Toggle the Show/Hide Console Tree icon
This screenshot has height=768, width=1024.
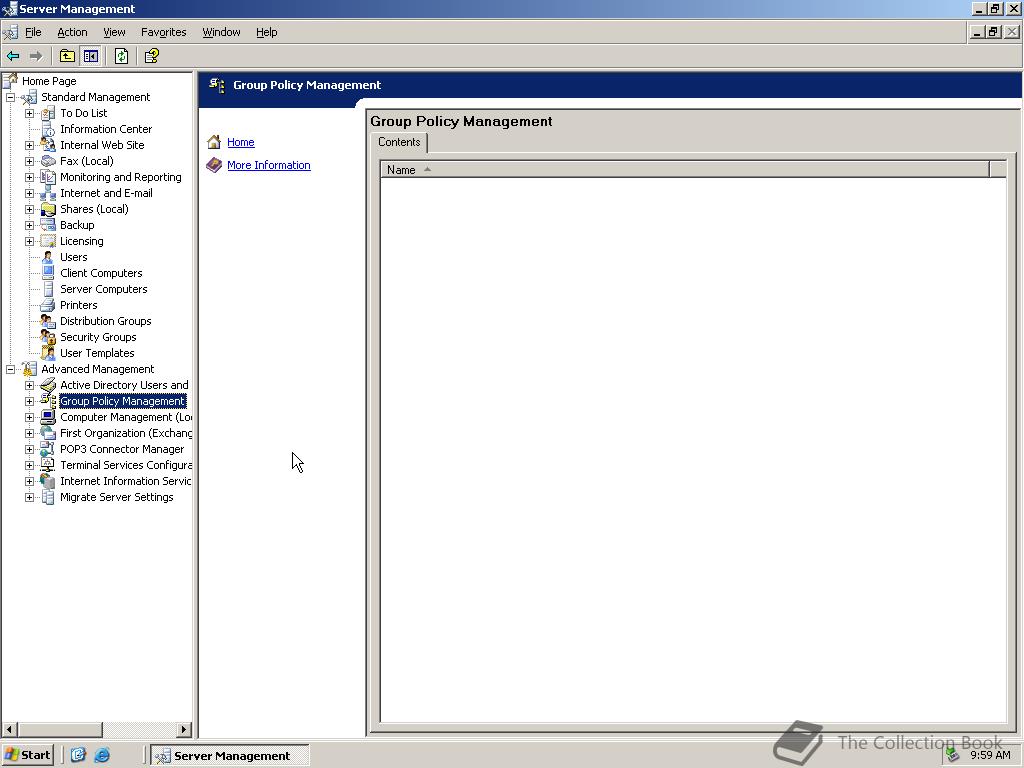tap(90, 56)
